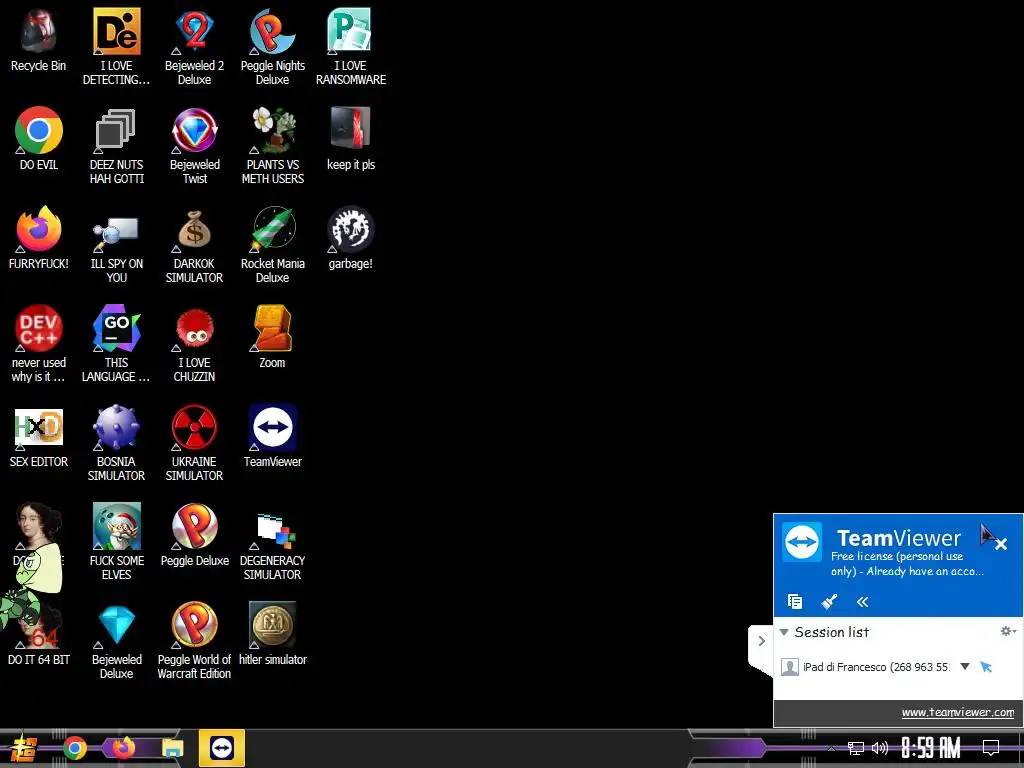This screenshot has height=768, width=1024.
Task: Click the brush icon in the TeamViewer panel
Action: (x=829, y=601)
